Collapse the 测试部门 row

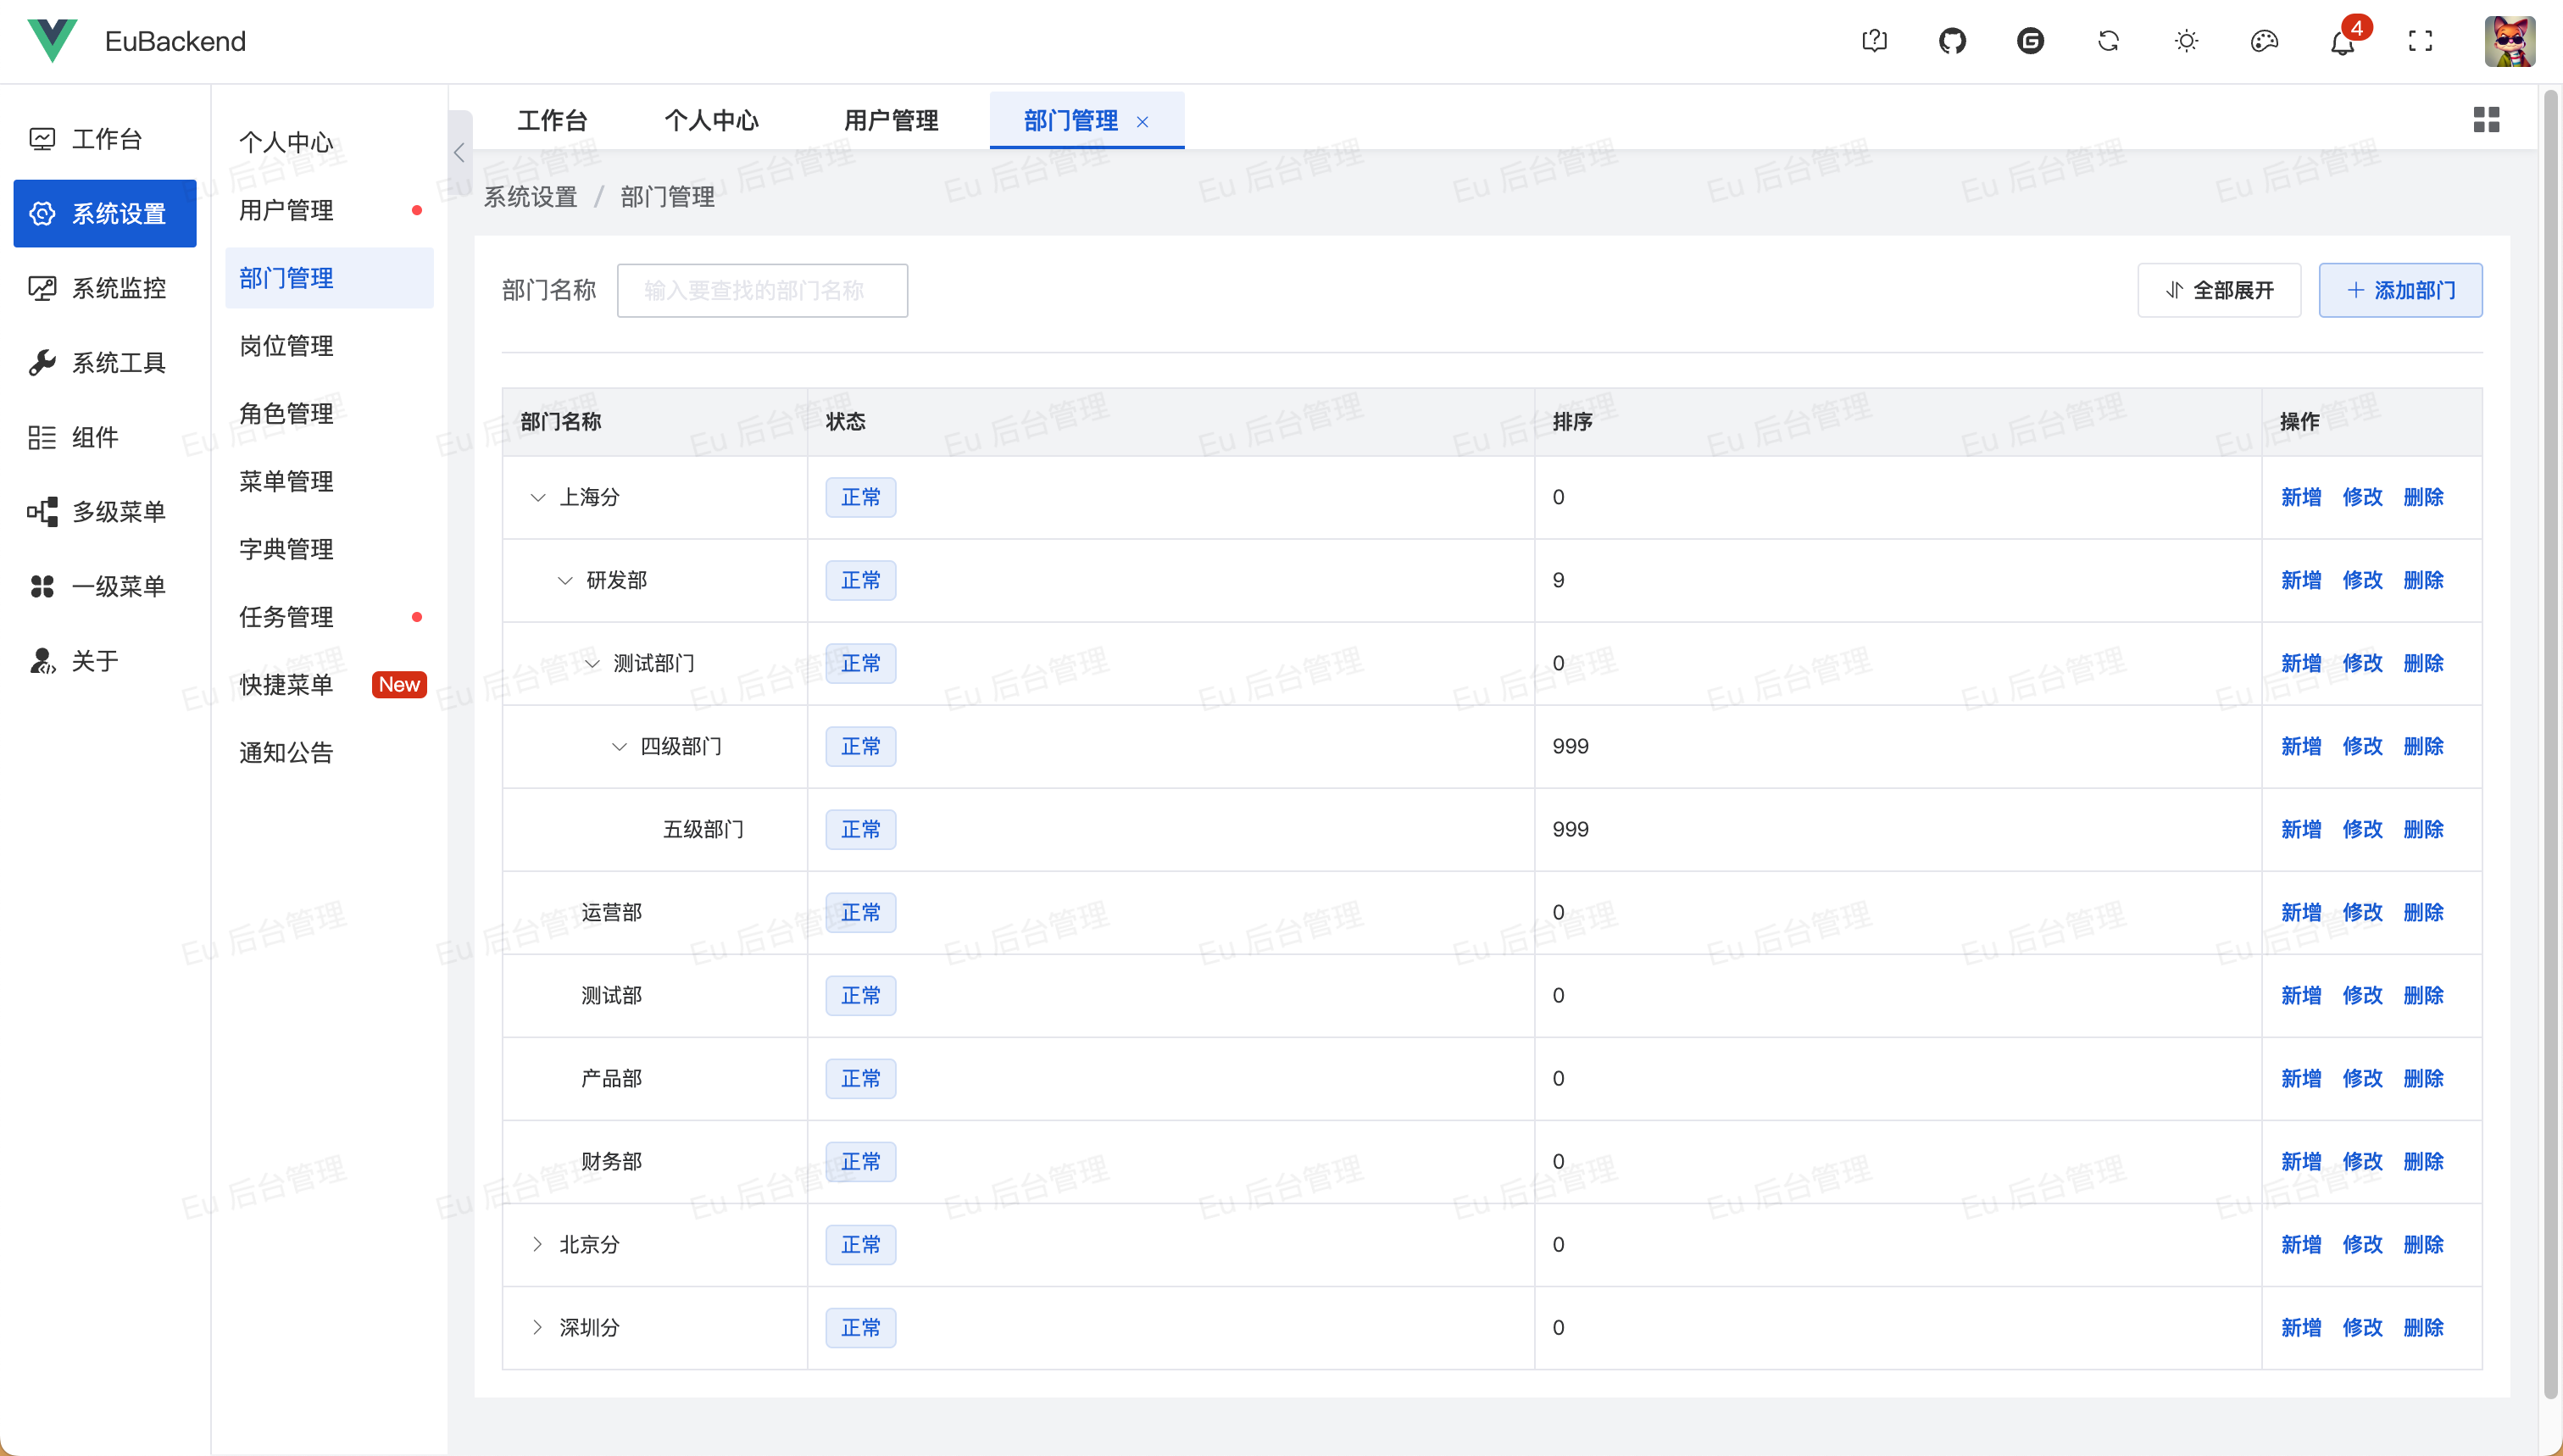(x=592, y=663)
